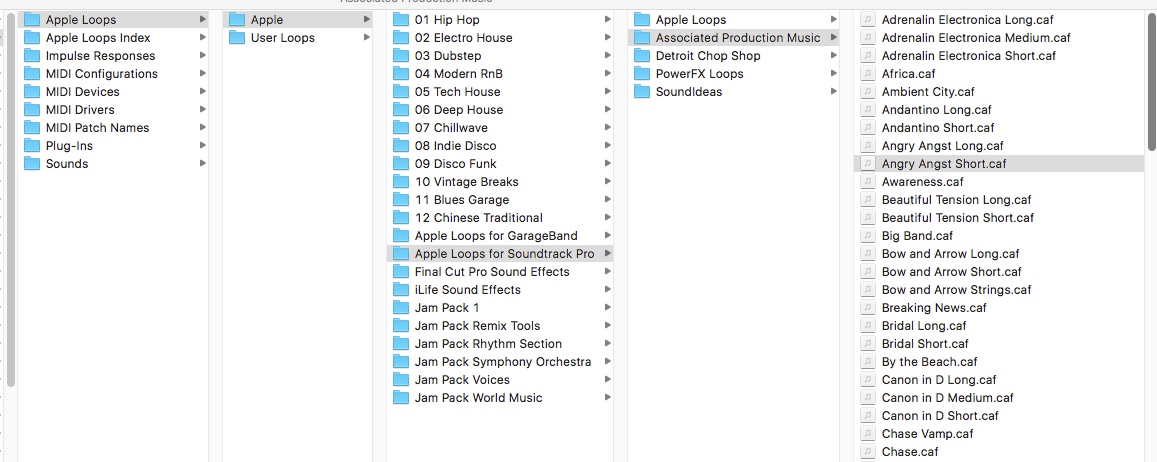
Task: Click the MIDI Devices folder icon
Action: point(32,92)
